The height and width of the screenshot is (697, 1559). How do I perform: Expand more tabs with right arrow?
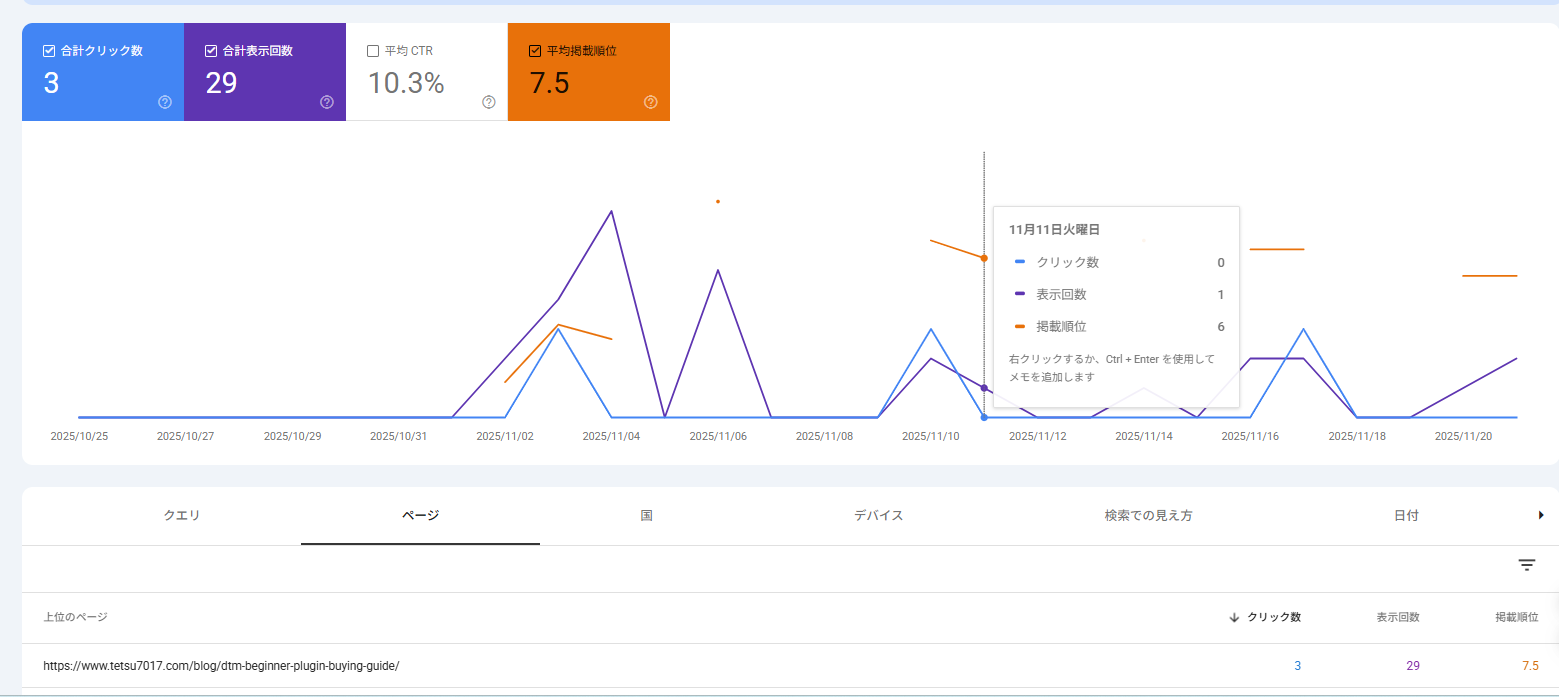point(1541,515)
